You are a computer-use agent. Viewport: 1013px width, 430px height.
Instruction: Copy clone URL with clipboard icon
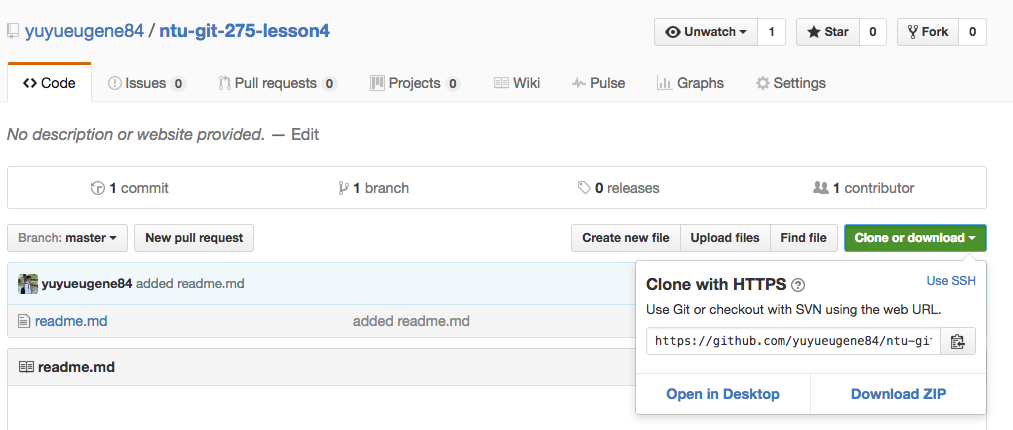[x=957, y=341]
